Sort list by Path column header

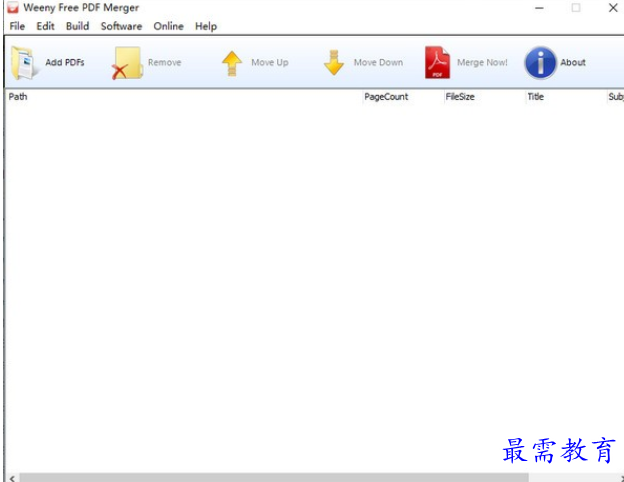[184, 97]
